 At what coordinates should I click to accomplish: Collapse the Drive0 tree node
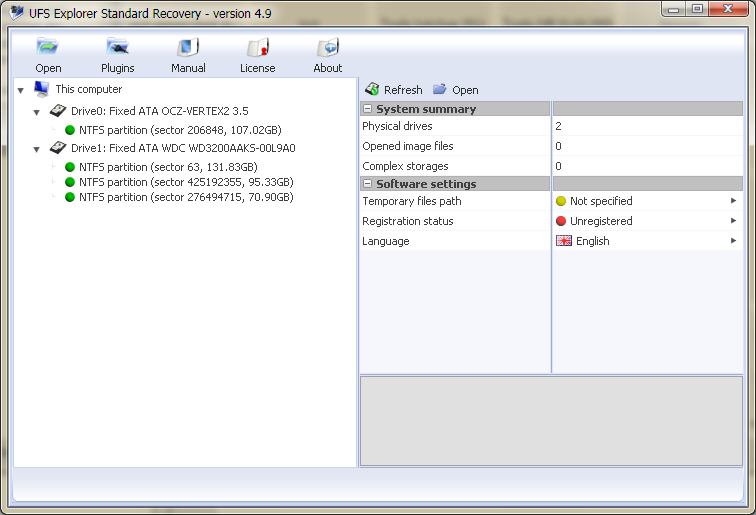point(37,112)
